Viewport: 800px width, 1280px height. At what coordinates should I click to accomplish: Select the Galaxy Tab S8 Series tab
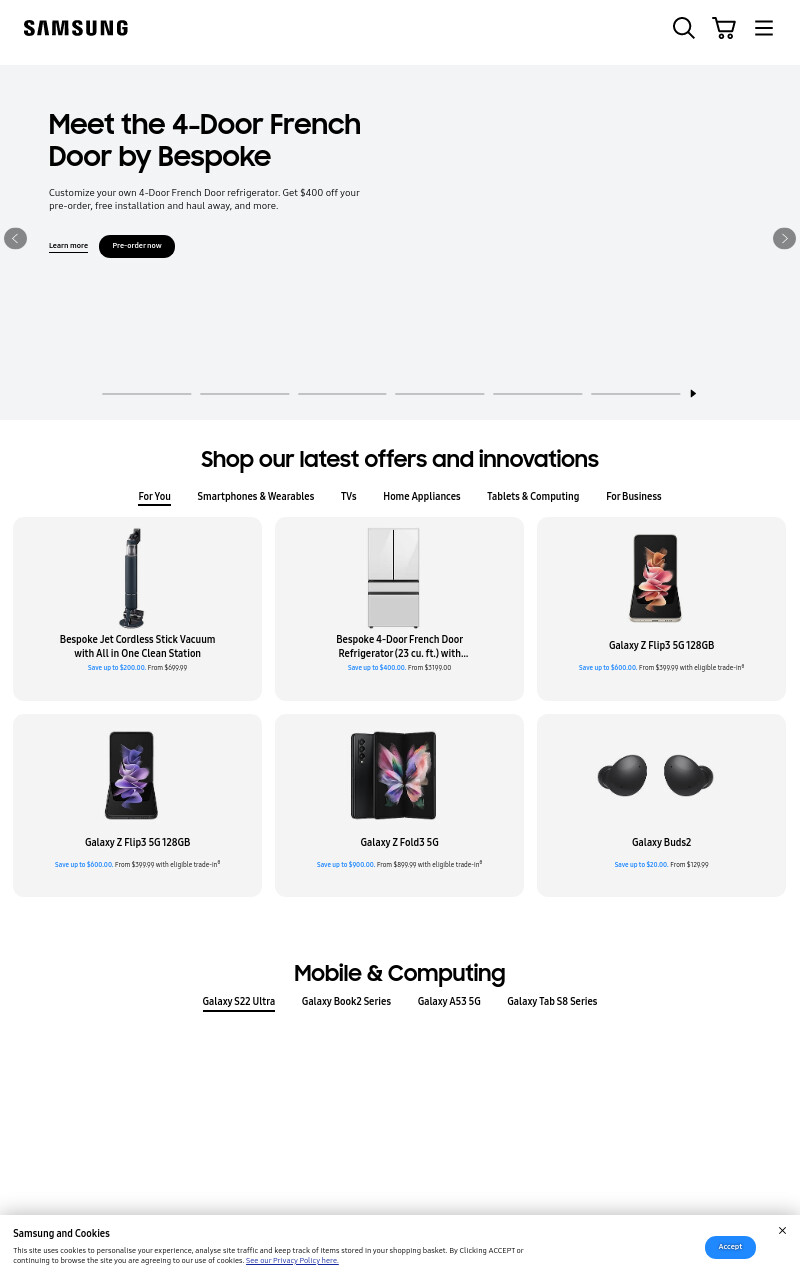552,1002
